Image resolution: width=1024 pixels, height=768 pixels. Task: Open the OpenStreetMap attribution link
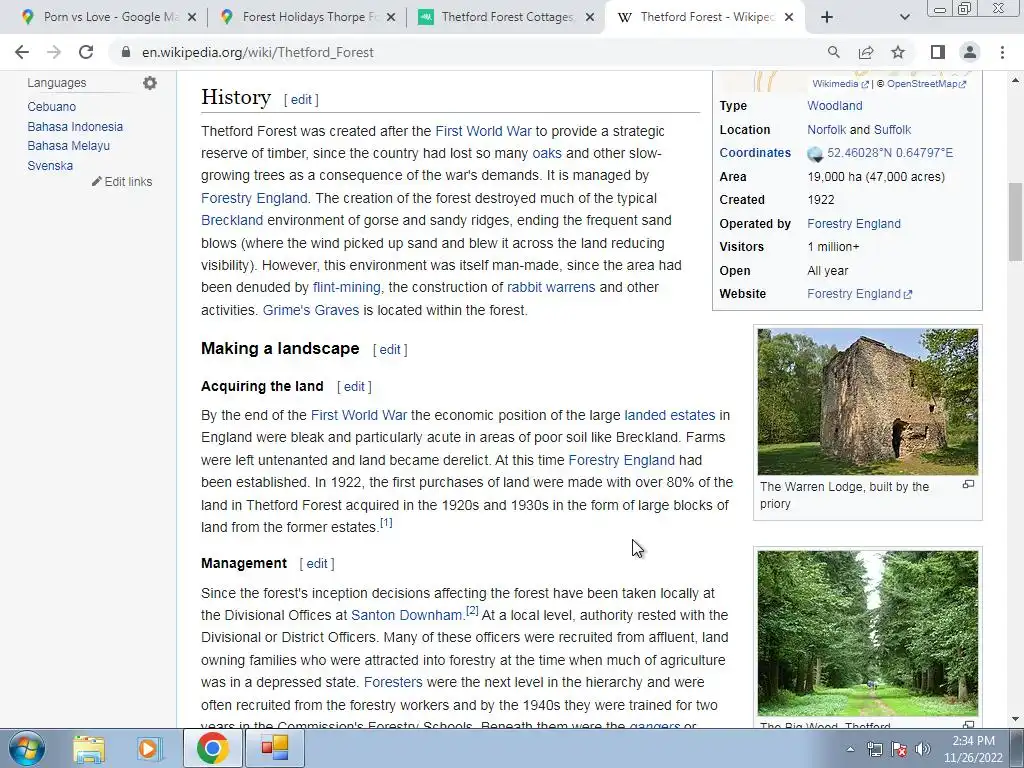[x=926, y=84]
